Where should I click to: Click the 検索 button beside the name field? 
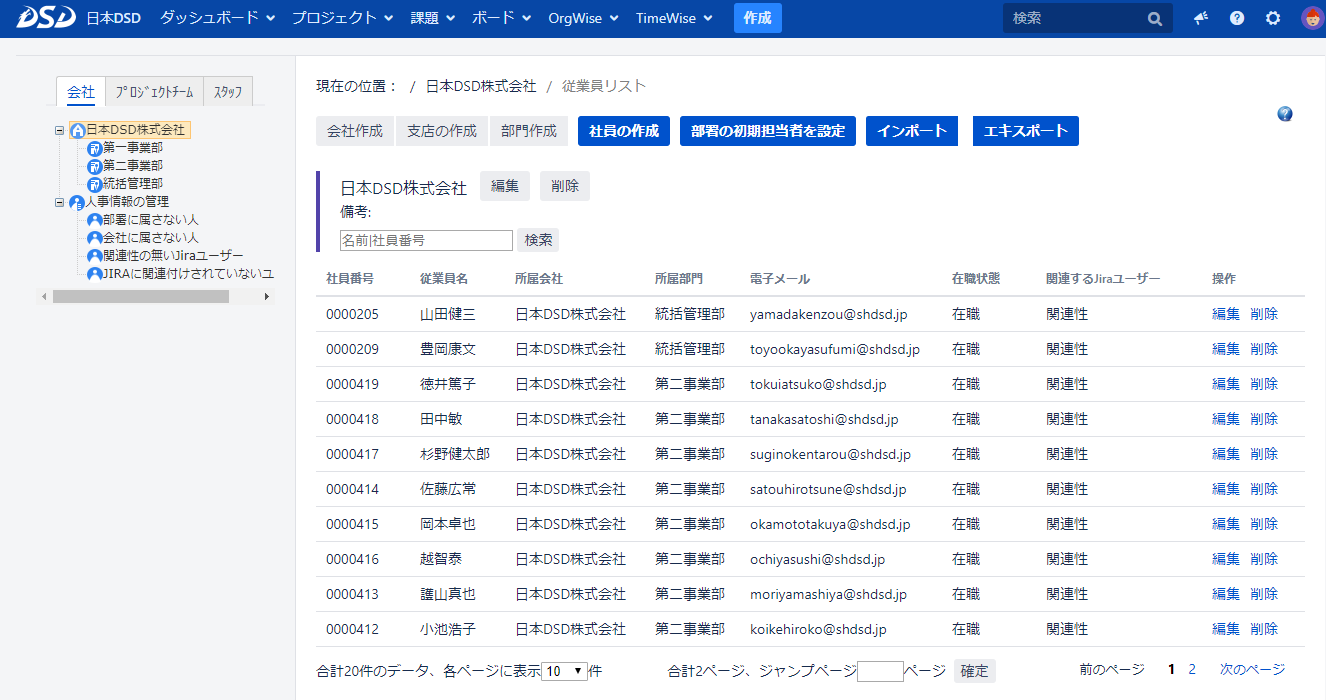[539, 240]
